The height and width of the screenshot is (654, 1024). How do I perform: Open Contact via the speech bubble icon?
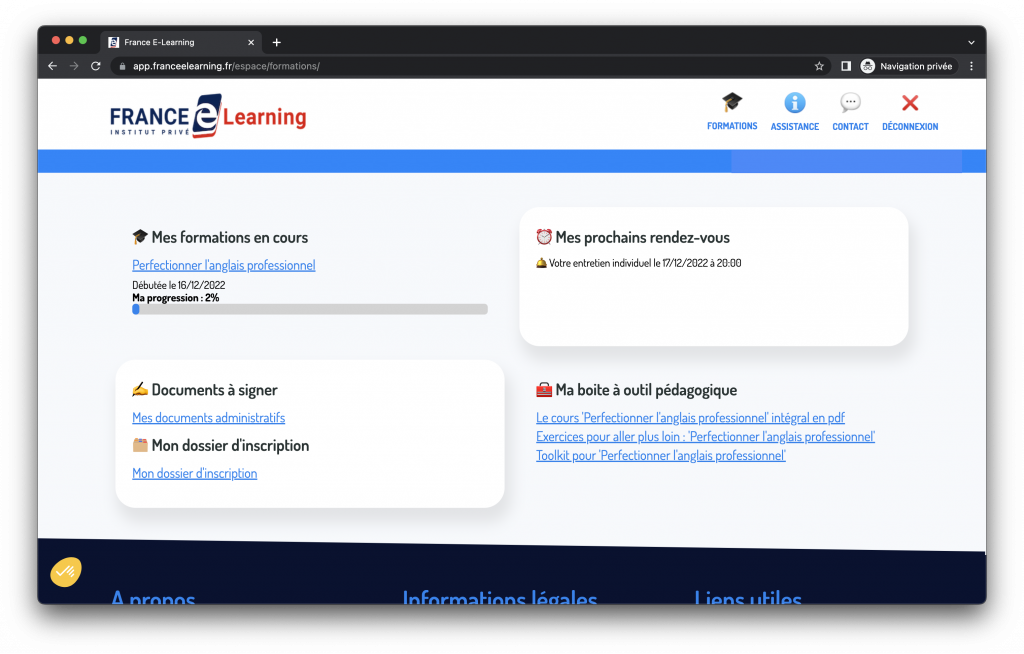coord(850,103)
